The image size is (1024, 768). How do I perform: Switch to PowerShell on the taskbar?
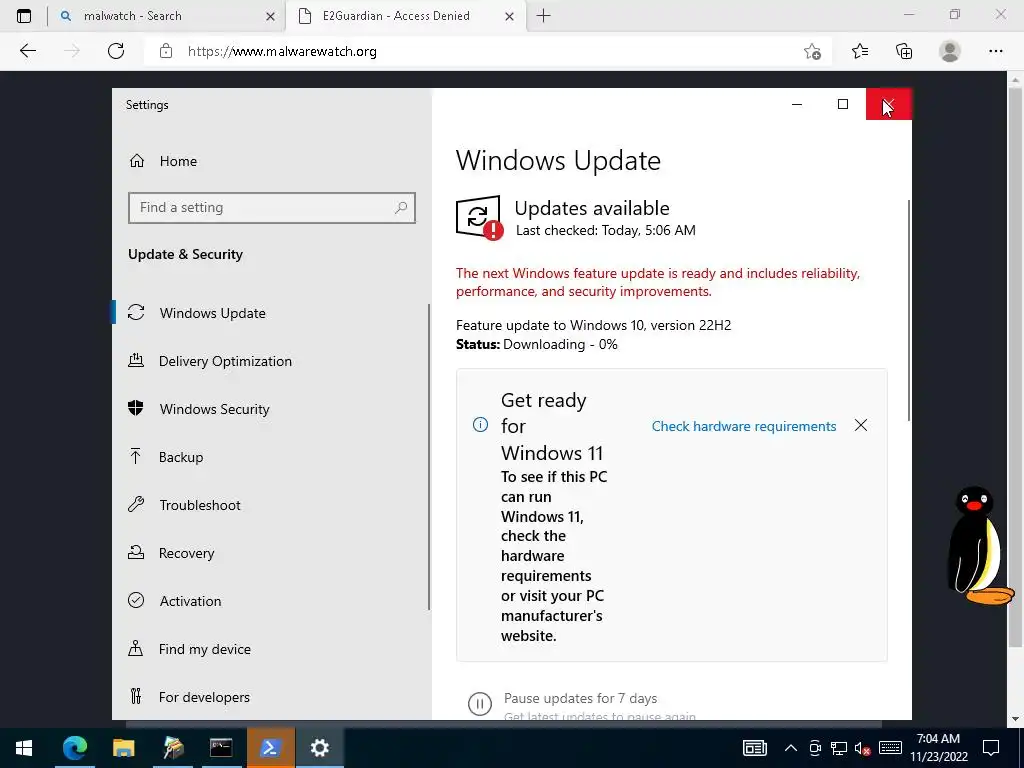270,748
